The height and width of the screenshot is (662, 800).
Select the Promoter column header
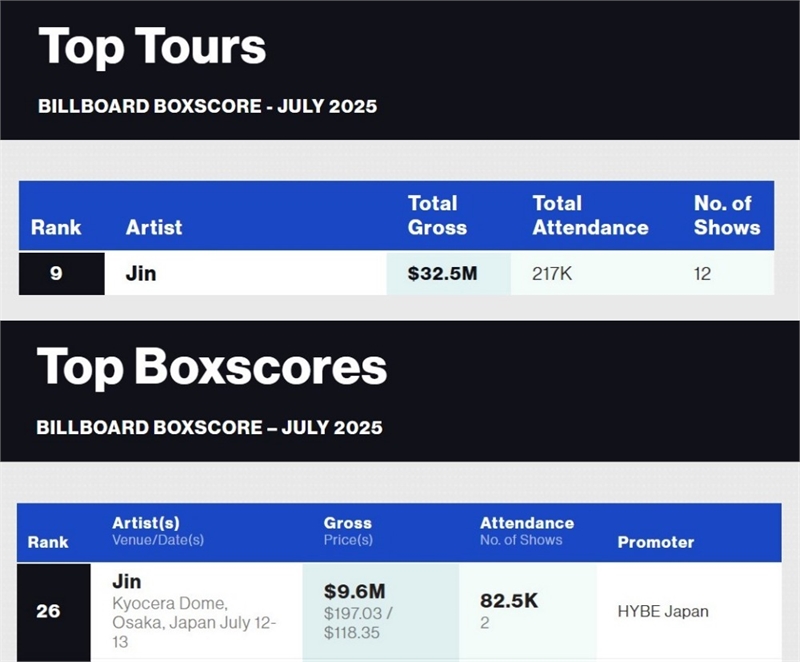click(x=655, y=542)
